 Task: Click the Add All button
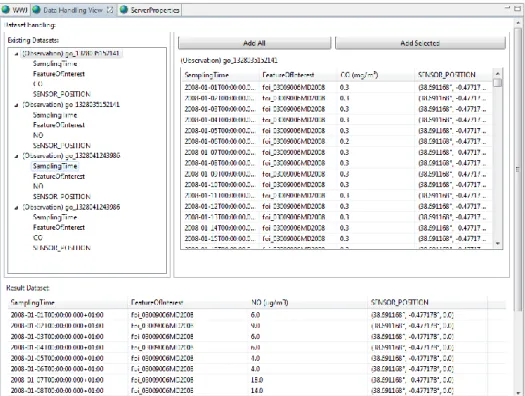coord(254,43)
